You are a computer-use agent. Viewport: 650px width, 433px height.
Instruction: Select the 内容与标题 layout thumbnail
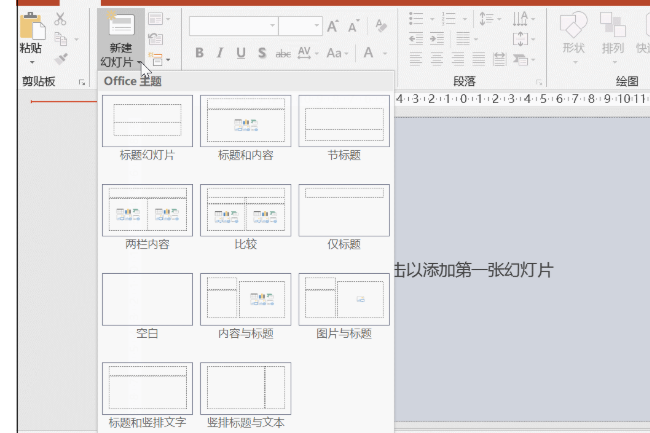pyautogui.click(x=245, y=299)
